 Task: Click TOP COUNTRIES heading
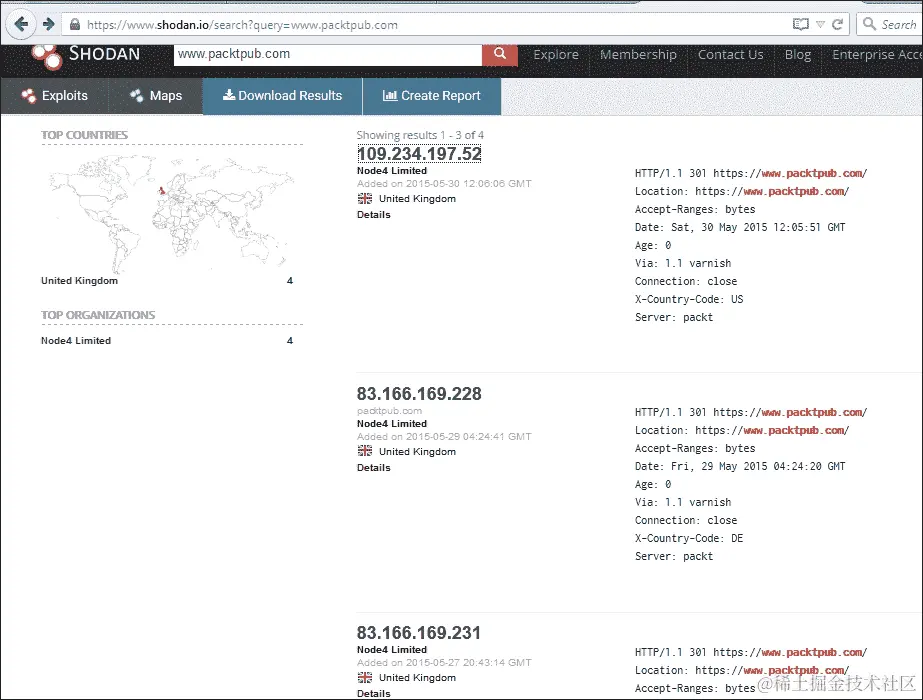84,135
